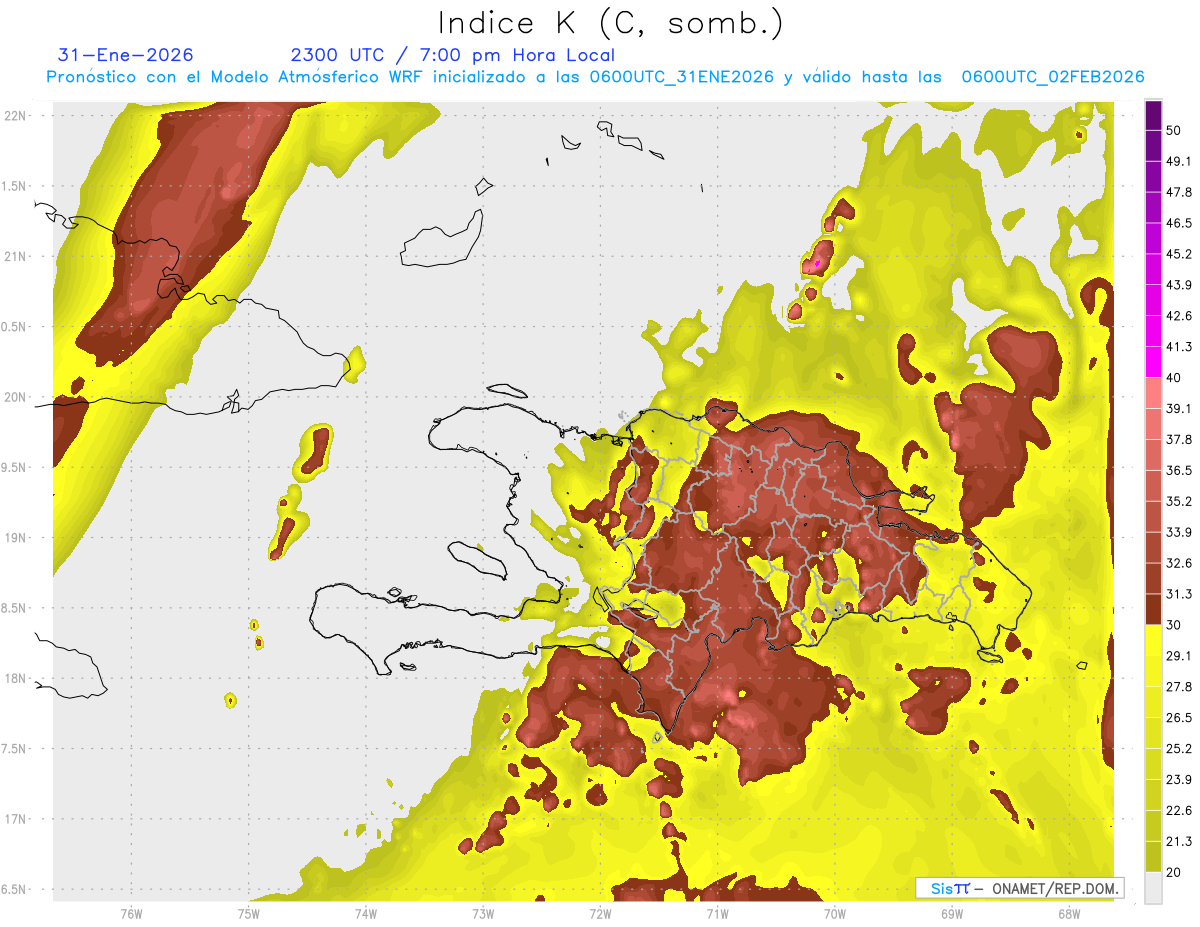1200x927 pixels.
Task: Click the colorbar value '31.3'
Action: point(1179,594)
